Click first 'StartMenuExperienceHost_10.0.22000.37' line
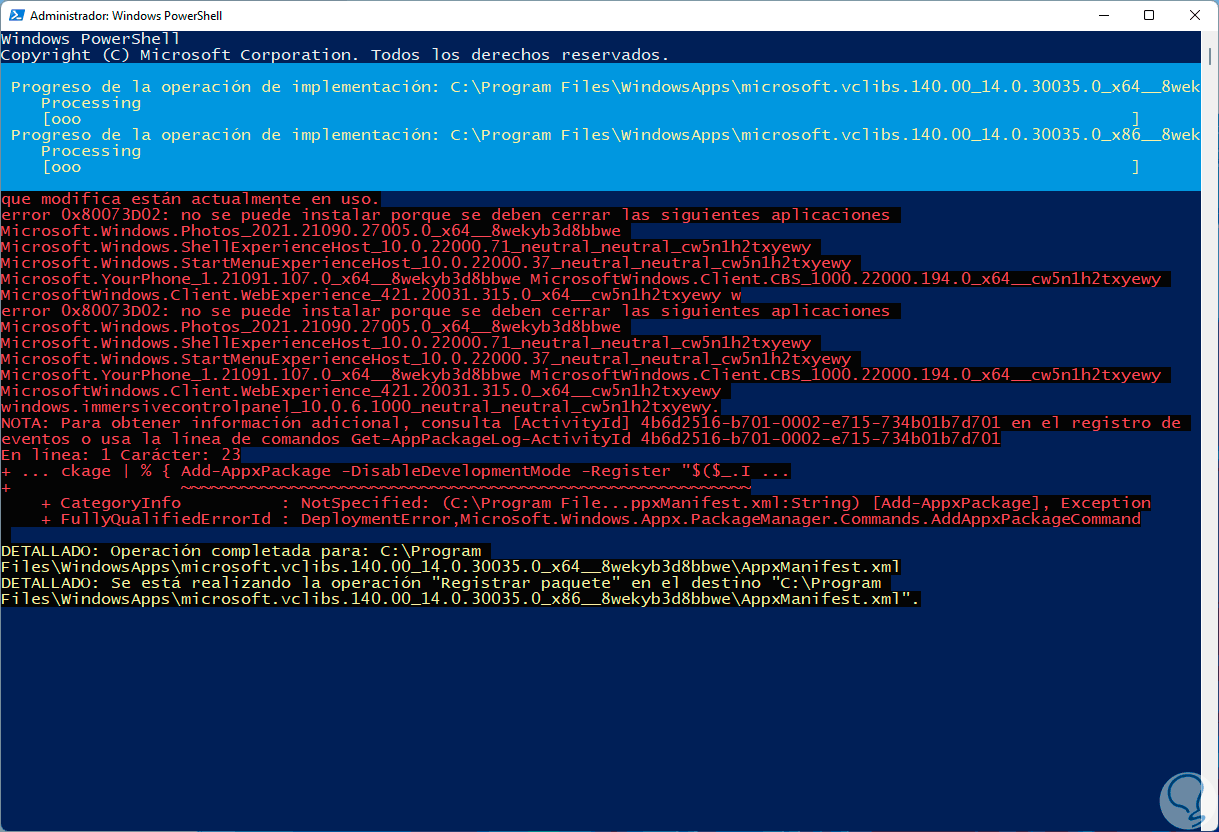 coord(426,263)
